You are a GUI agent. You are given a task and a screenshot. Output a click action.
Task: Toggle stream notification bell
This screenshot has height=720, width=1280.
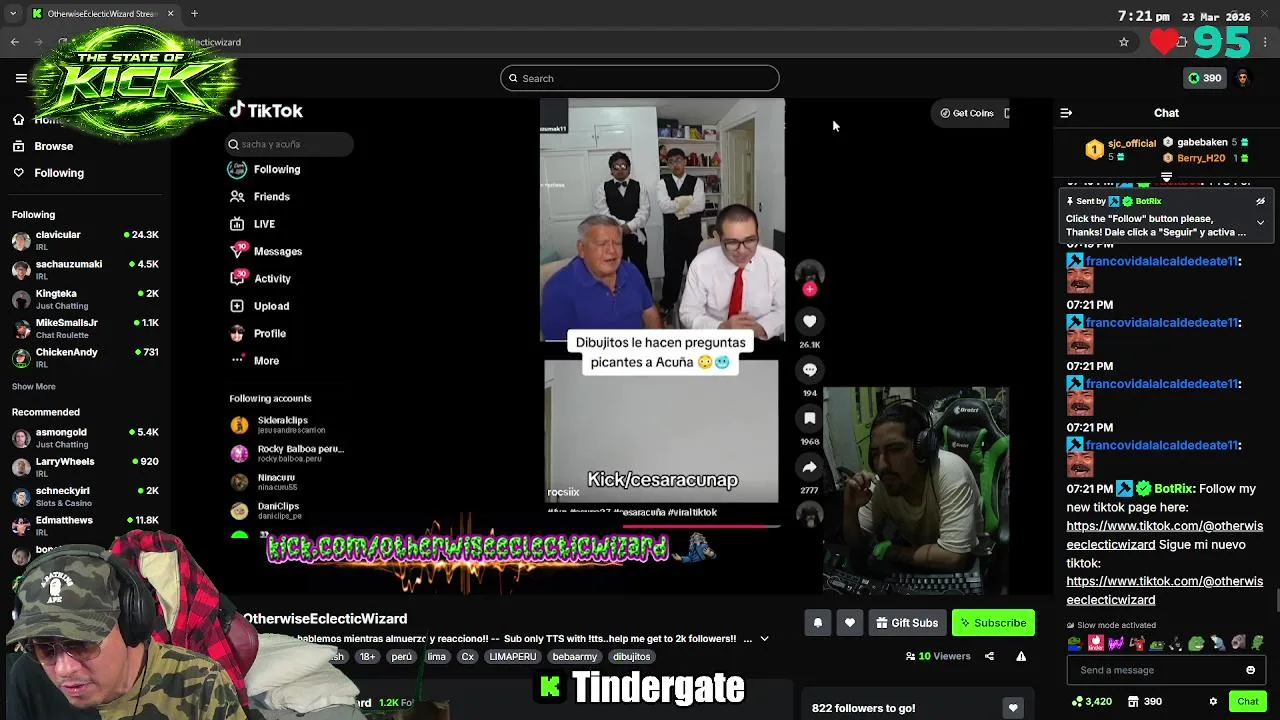click(x=818, y=623)
